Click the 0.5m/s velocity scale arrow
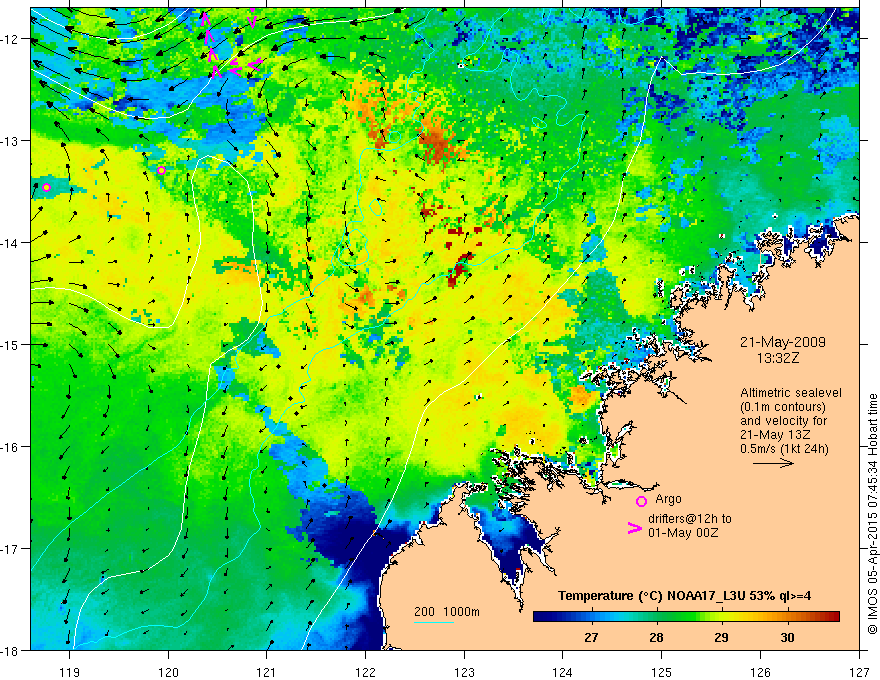 [773, 463]
